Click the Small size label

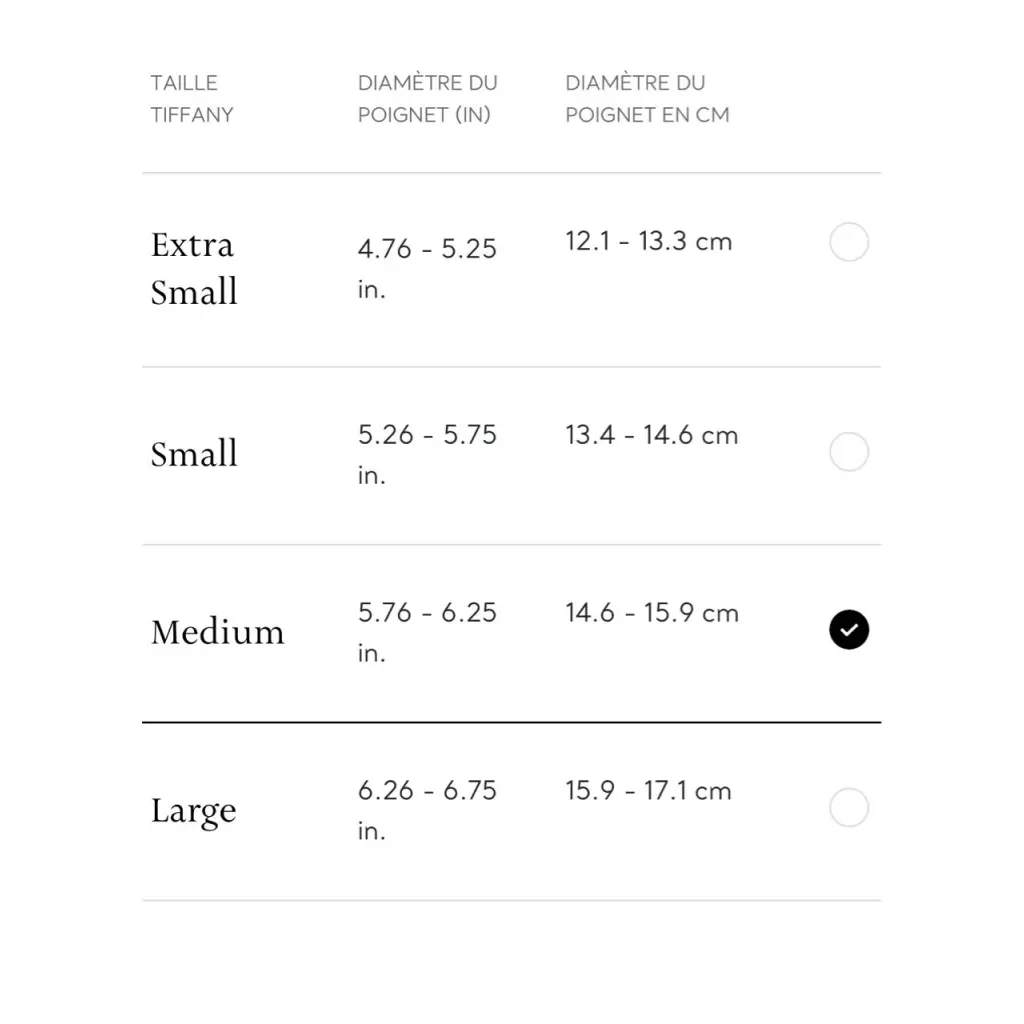tap(194, 454)
